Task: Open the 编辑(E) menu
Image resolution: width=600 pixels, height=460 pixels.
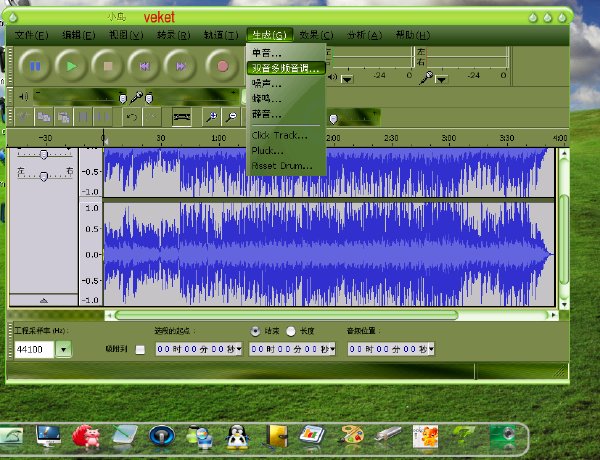Action: click(x=78, y=35)
